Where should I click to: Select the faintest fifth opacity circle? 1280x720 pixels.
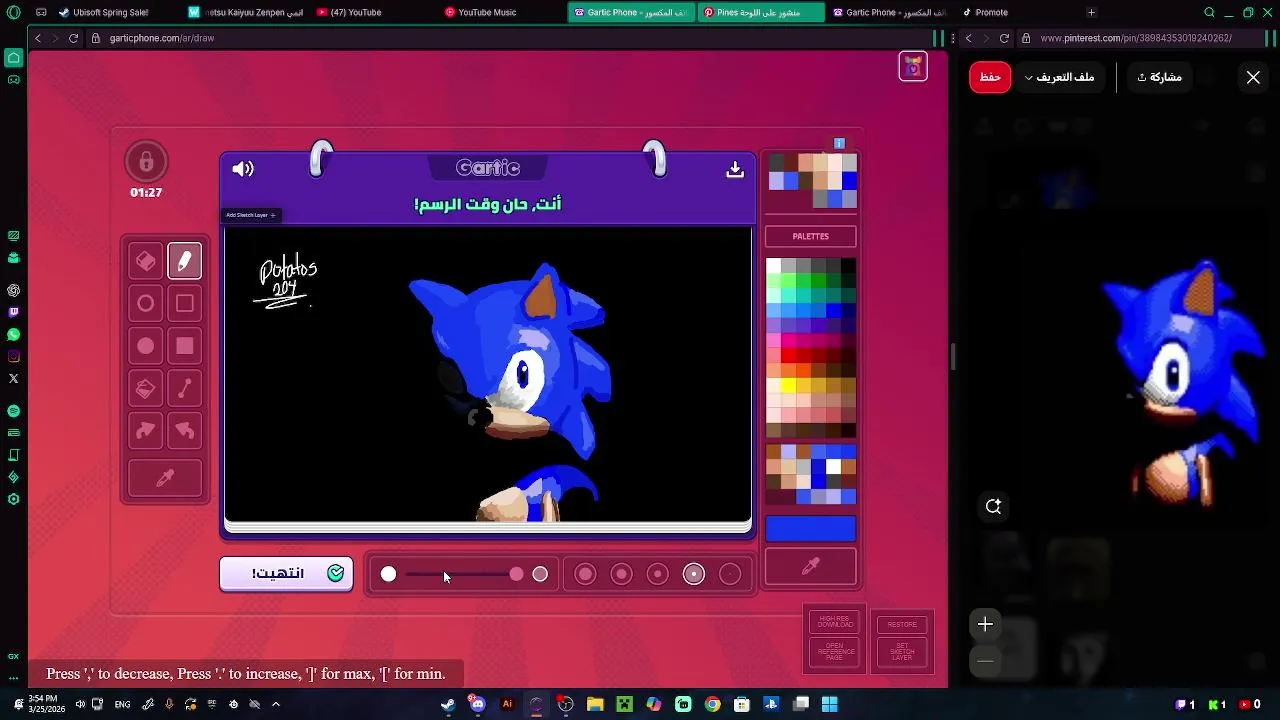pos(730,574)
